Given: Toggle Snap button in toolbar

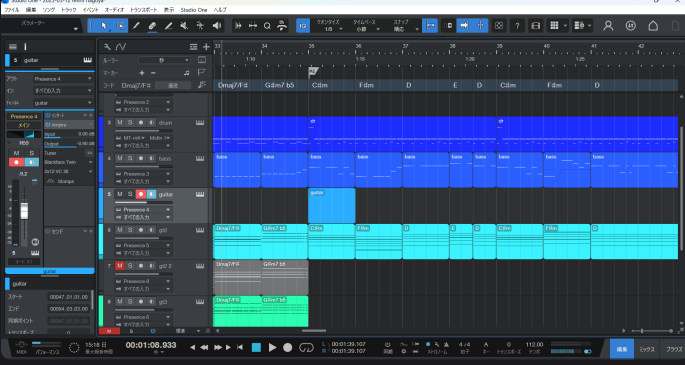Looking at the screenshot, I should (430, 26).
